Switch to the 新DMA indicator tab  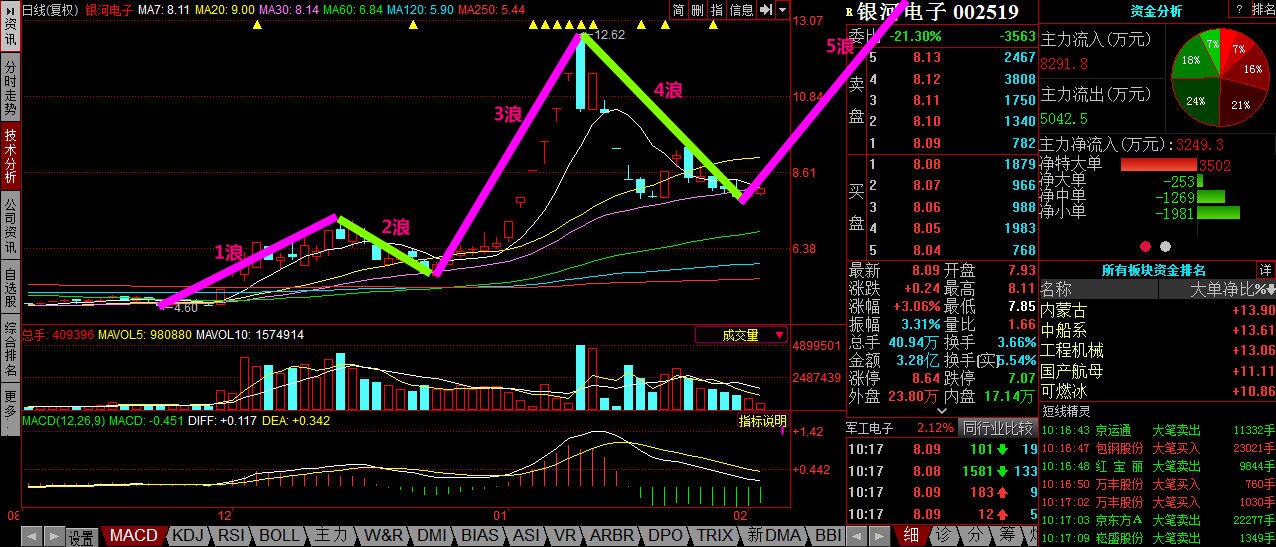pyautogui.click(x=773, y=536)
